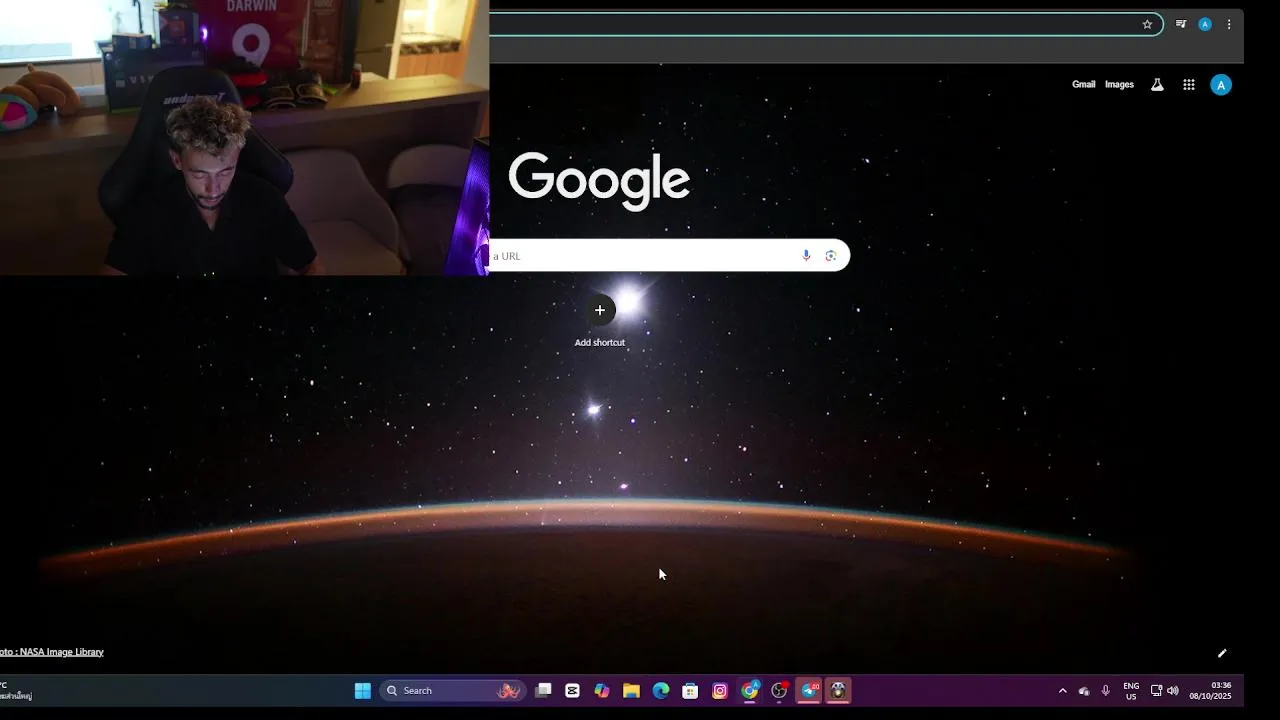
Task: Bookmark this page with the star icon
Action: (x=1147, y=24)
